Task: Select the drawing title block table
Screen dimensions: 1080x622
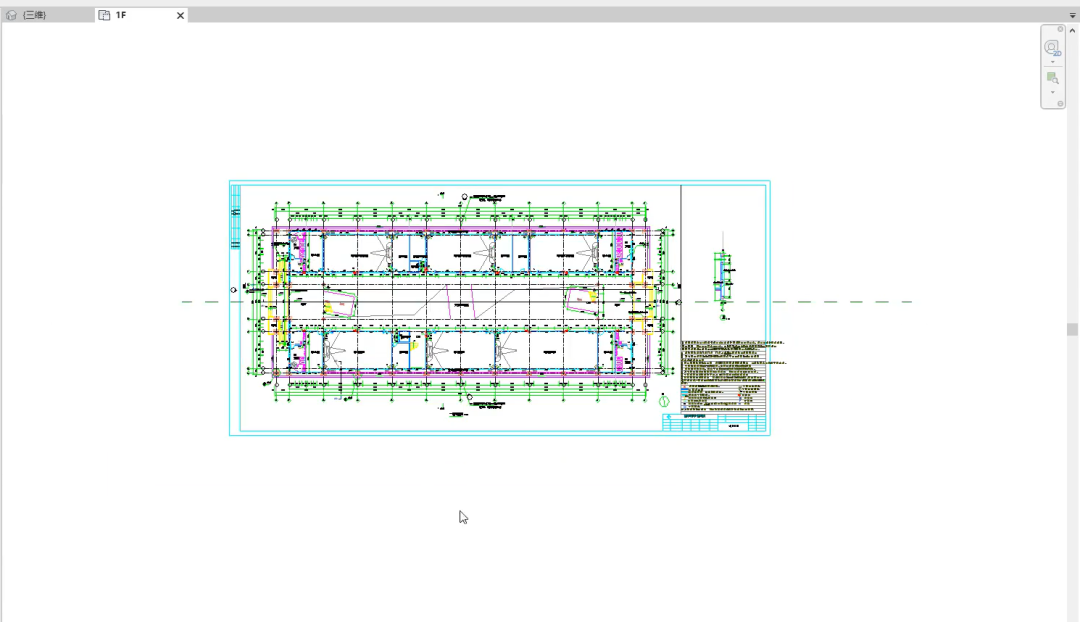Action: 714,423
